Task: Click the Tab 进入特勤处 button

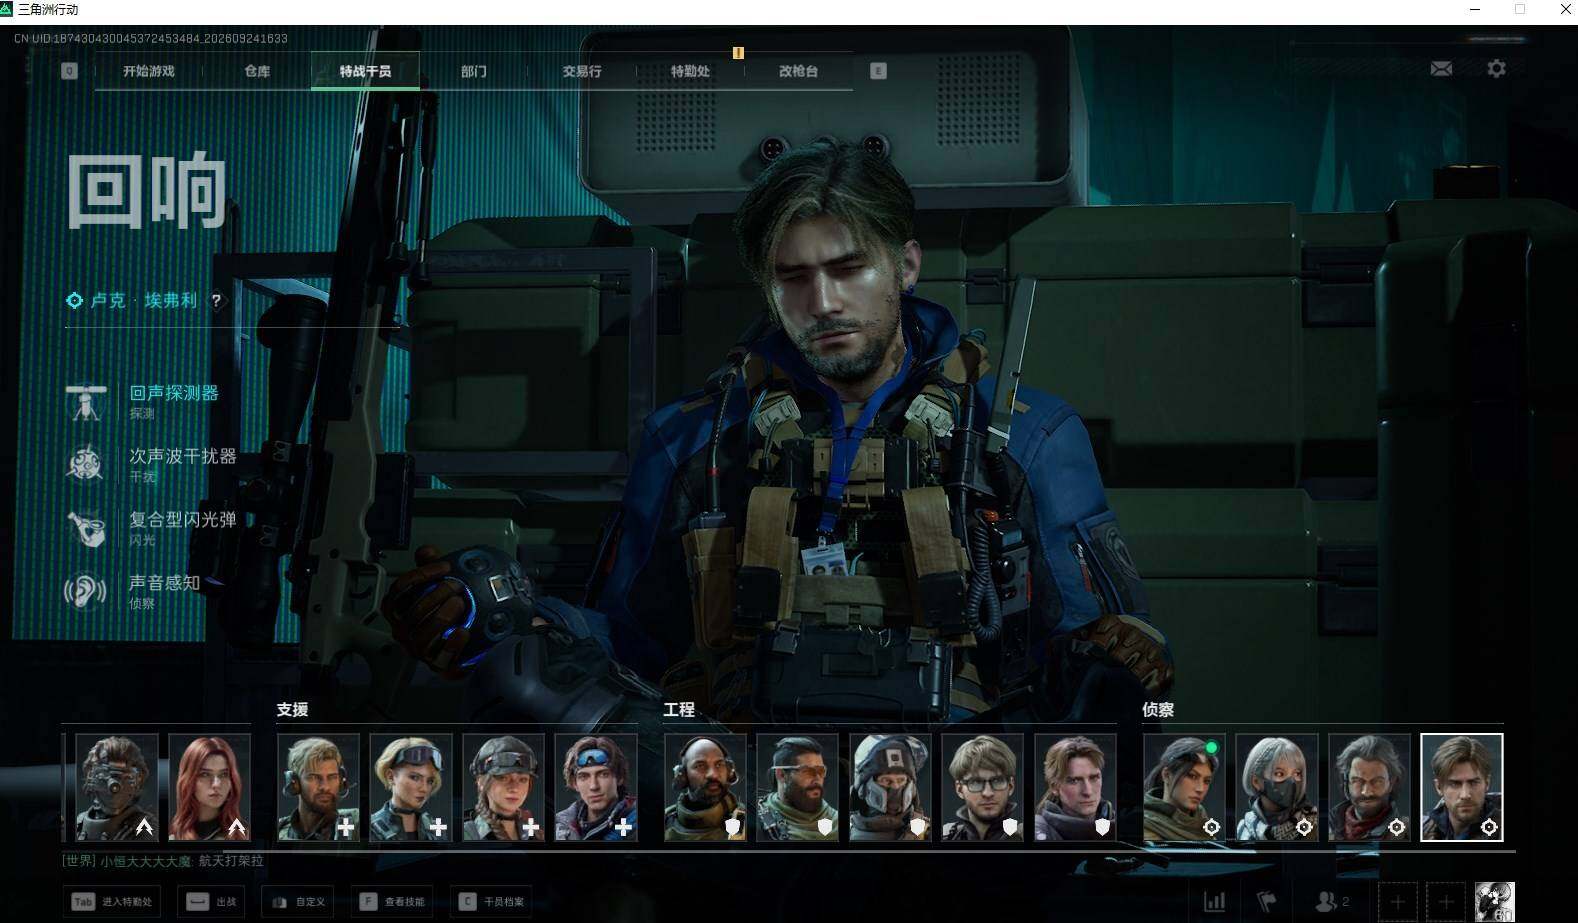Action: (x=111, y=901)
